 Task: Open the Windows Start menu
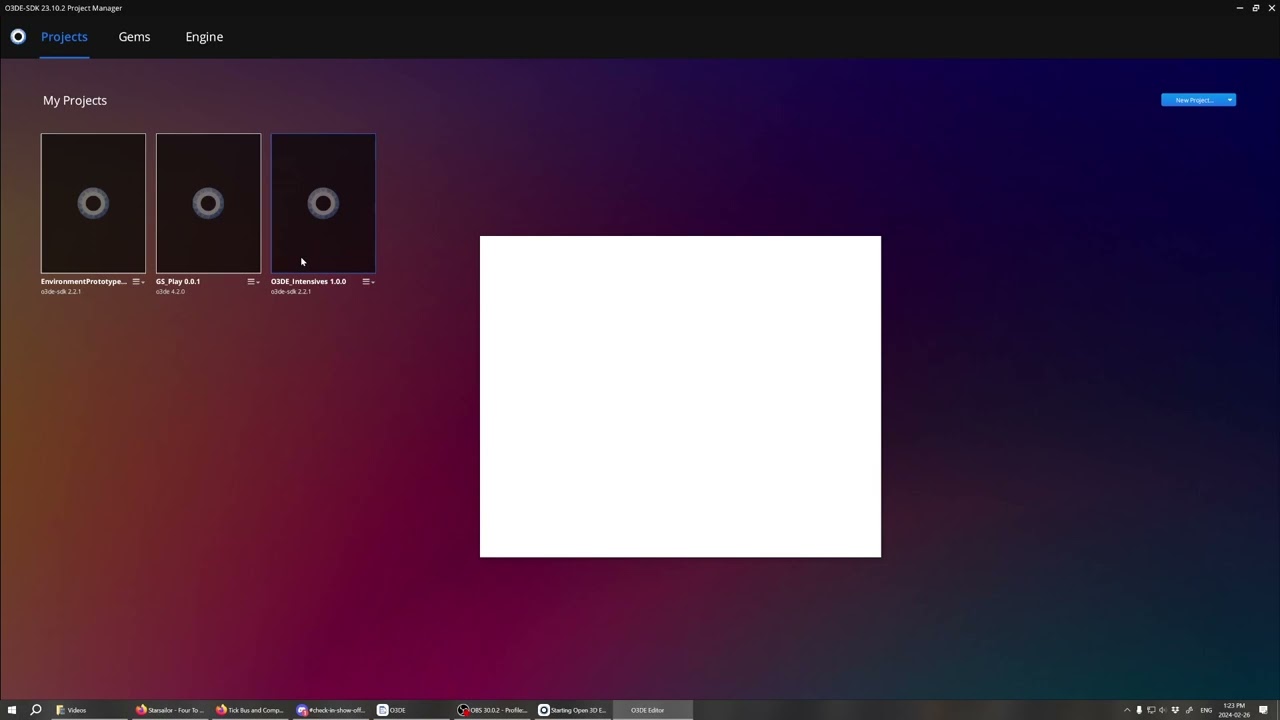(12, 710)
